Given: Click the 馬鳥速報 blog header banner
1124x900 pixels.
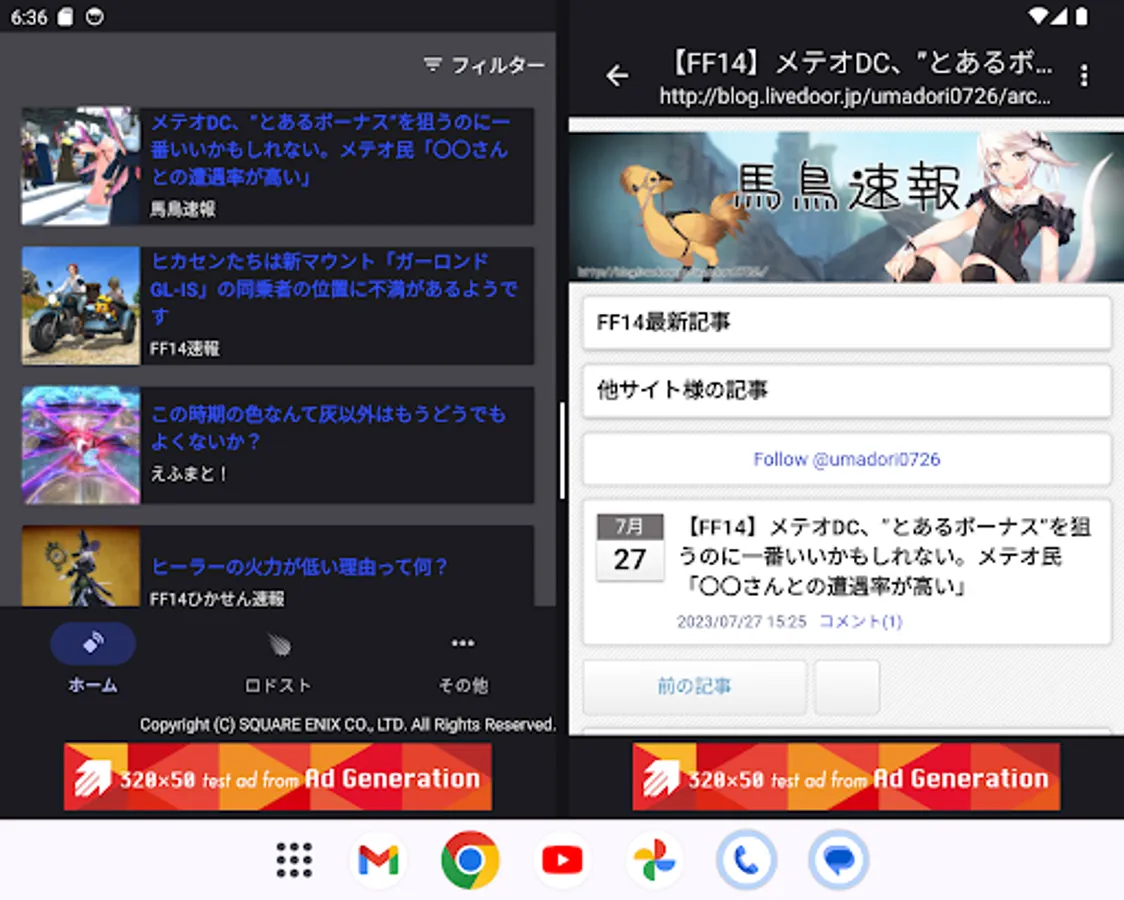Looking at the screenshot, I should tap(846, 206).
